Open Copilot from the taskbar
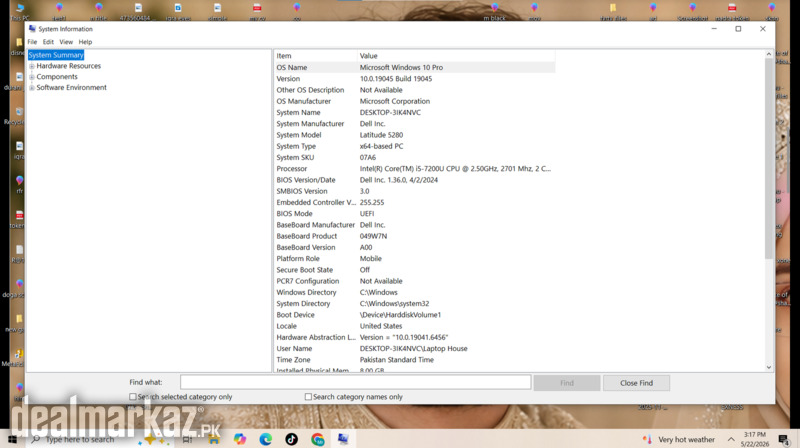This screenshot has width=800, height=448. [240, 439]
